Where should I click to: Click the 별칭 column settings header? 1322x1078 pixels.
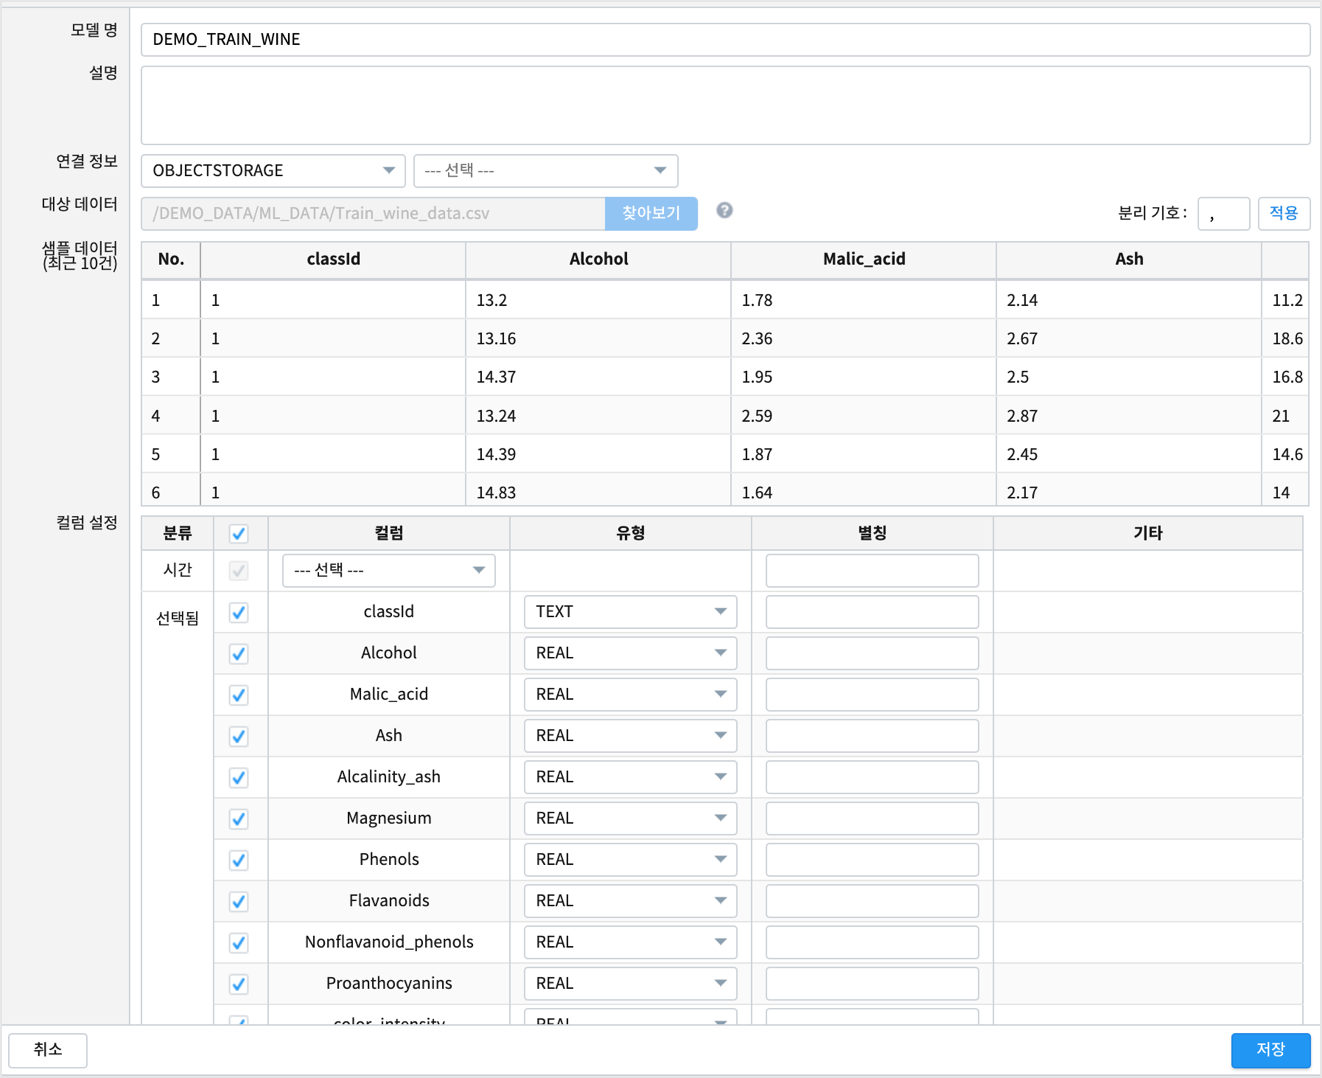(872, 533)
